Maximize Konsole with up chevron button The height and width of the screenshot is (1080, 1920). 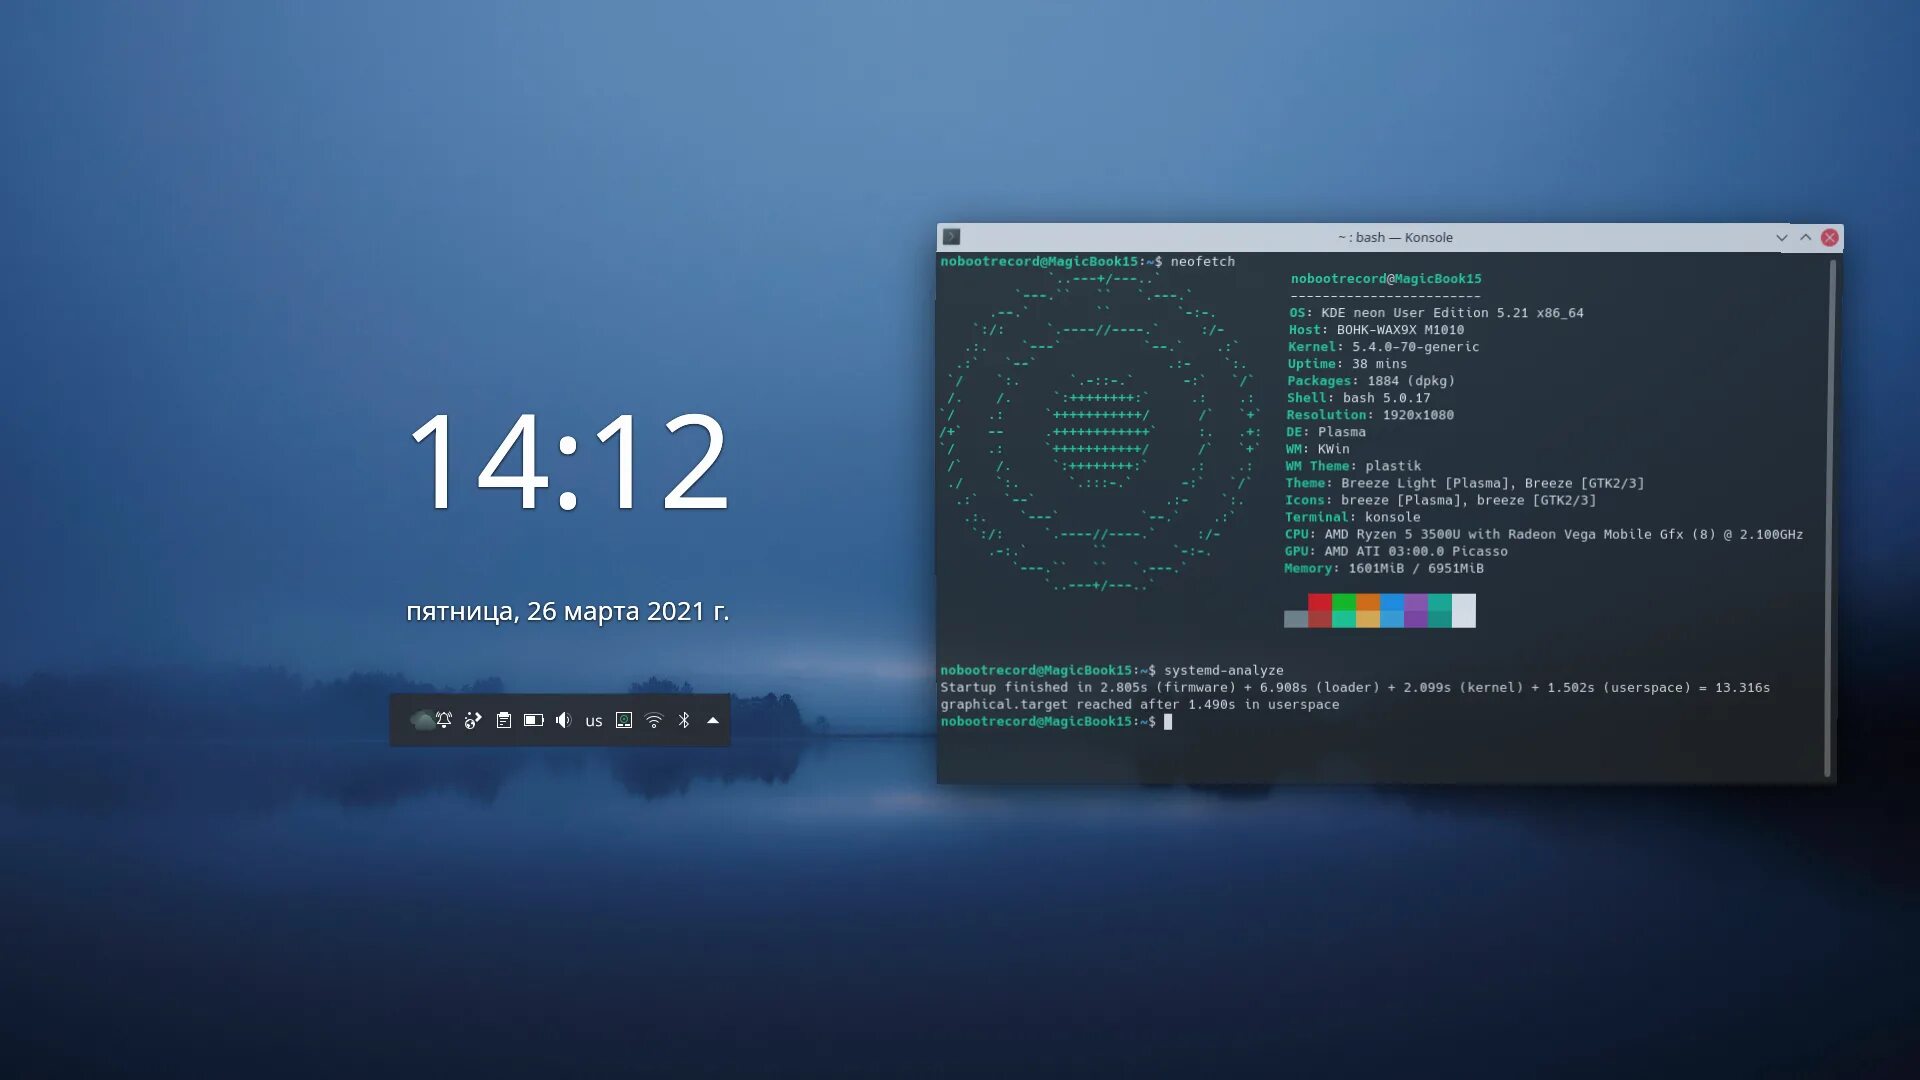1805,237
